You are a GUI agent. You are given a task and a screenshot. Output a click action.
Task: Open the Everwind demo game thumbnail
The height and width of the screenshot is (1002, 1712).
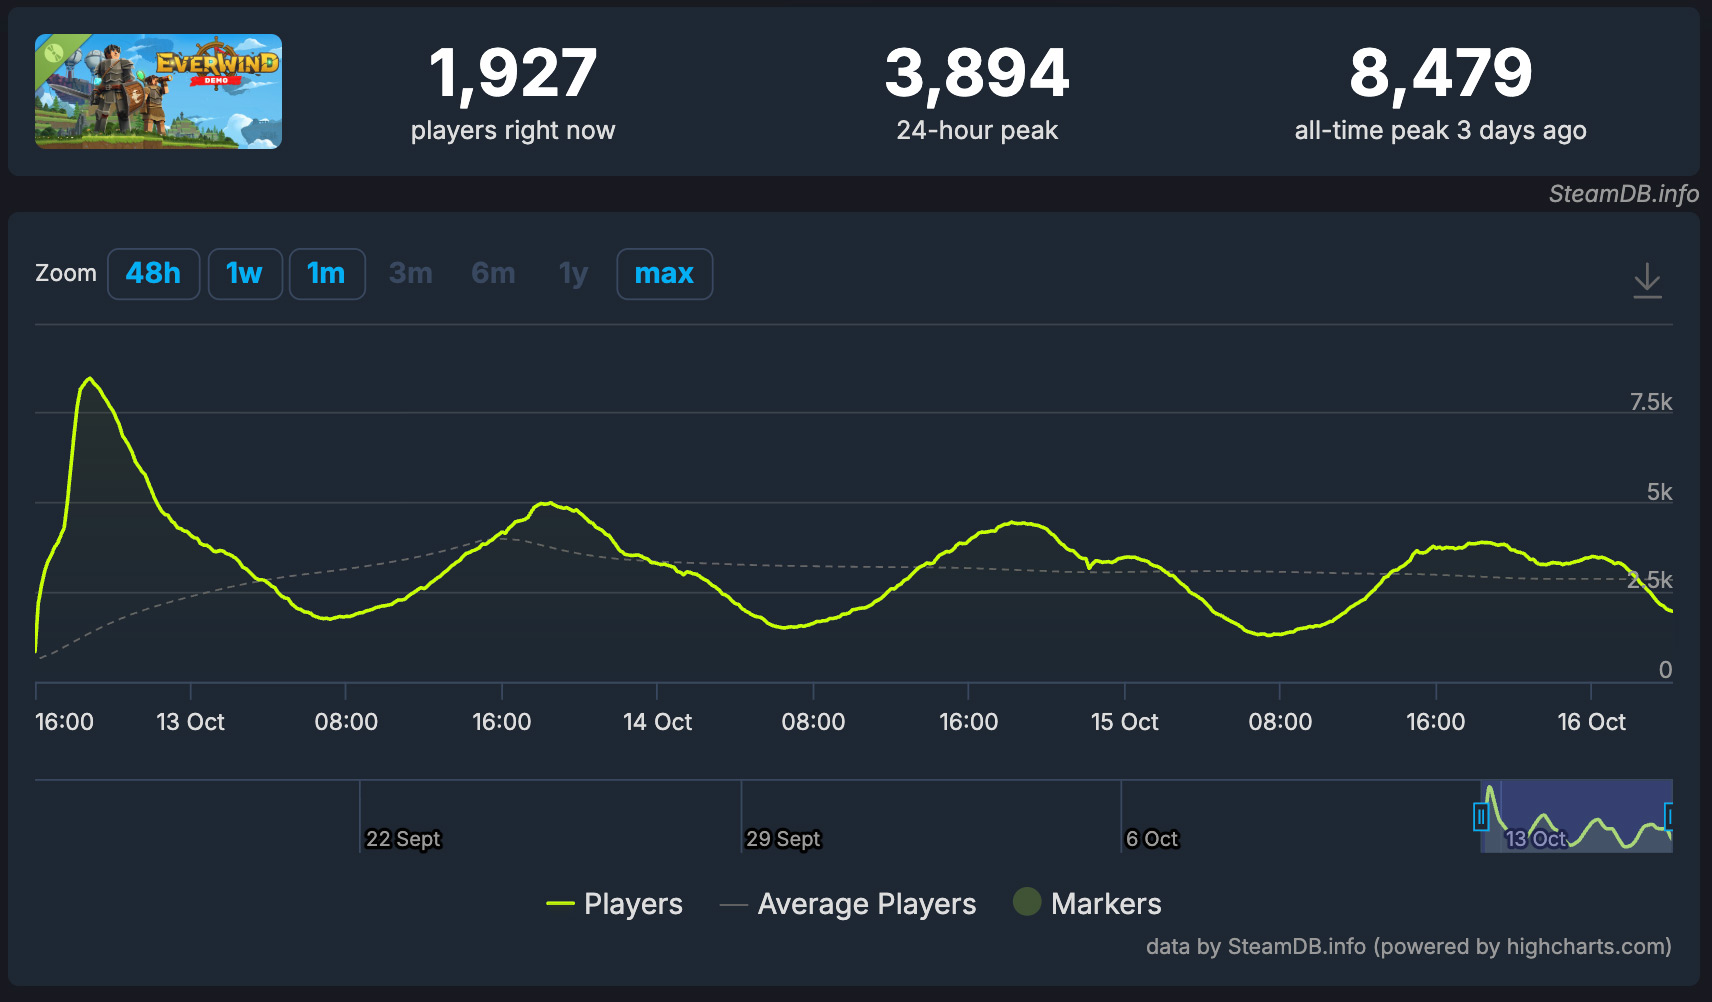tap(158, 91)
